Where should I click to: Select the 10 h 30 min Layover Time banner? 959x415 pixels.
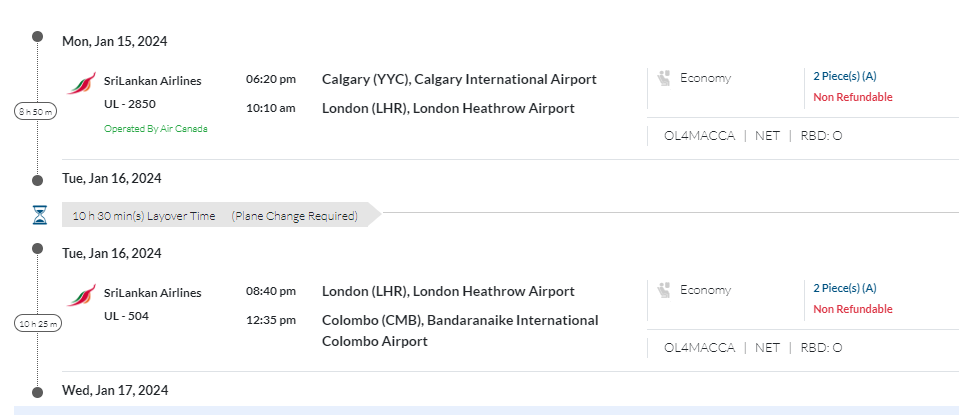coord(215,216)
